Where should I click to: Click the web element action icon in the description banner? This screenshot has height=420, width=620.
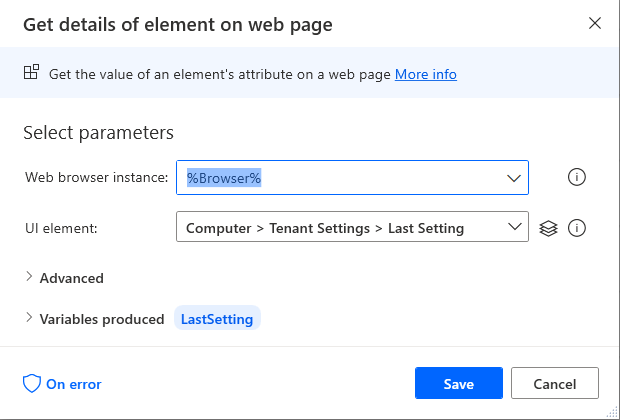click(31, 73)
